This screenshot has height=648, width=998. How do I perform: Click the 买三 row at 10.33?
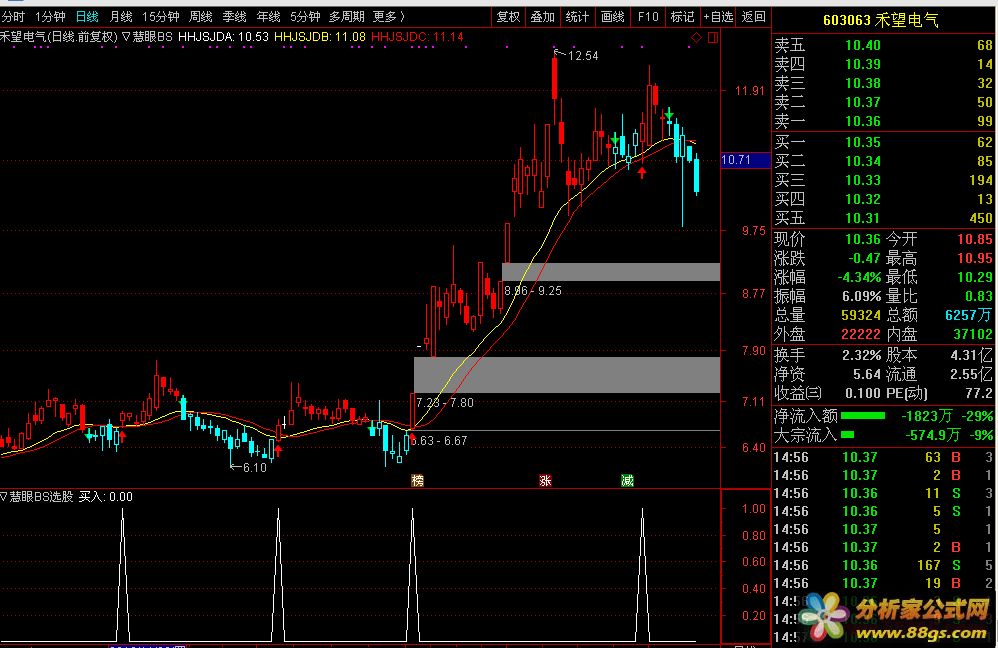(884, 180)
